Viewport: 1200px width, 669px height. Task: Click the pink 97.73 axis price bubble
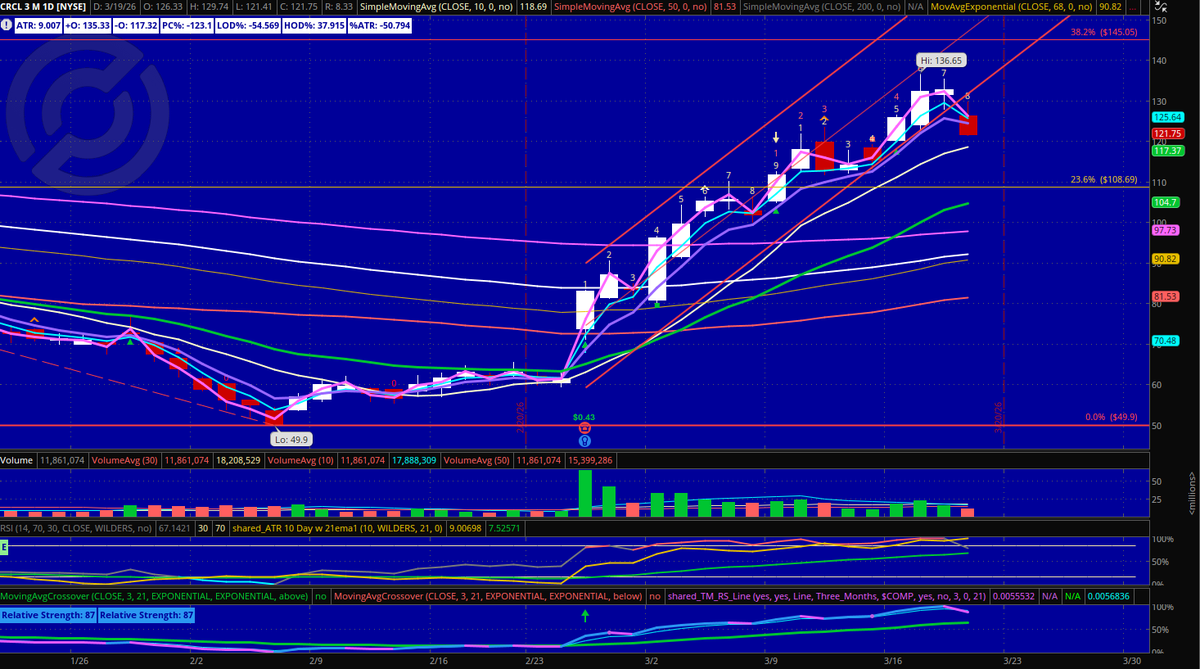click(1164, 230)
